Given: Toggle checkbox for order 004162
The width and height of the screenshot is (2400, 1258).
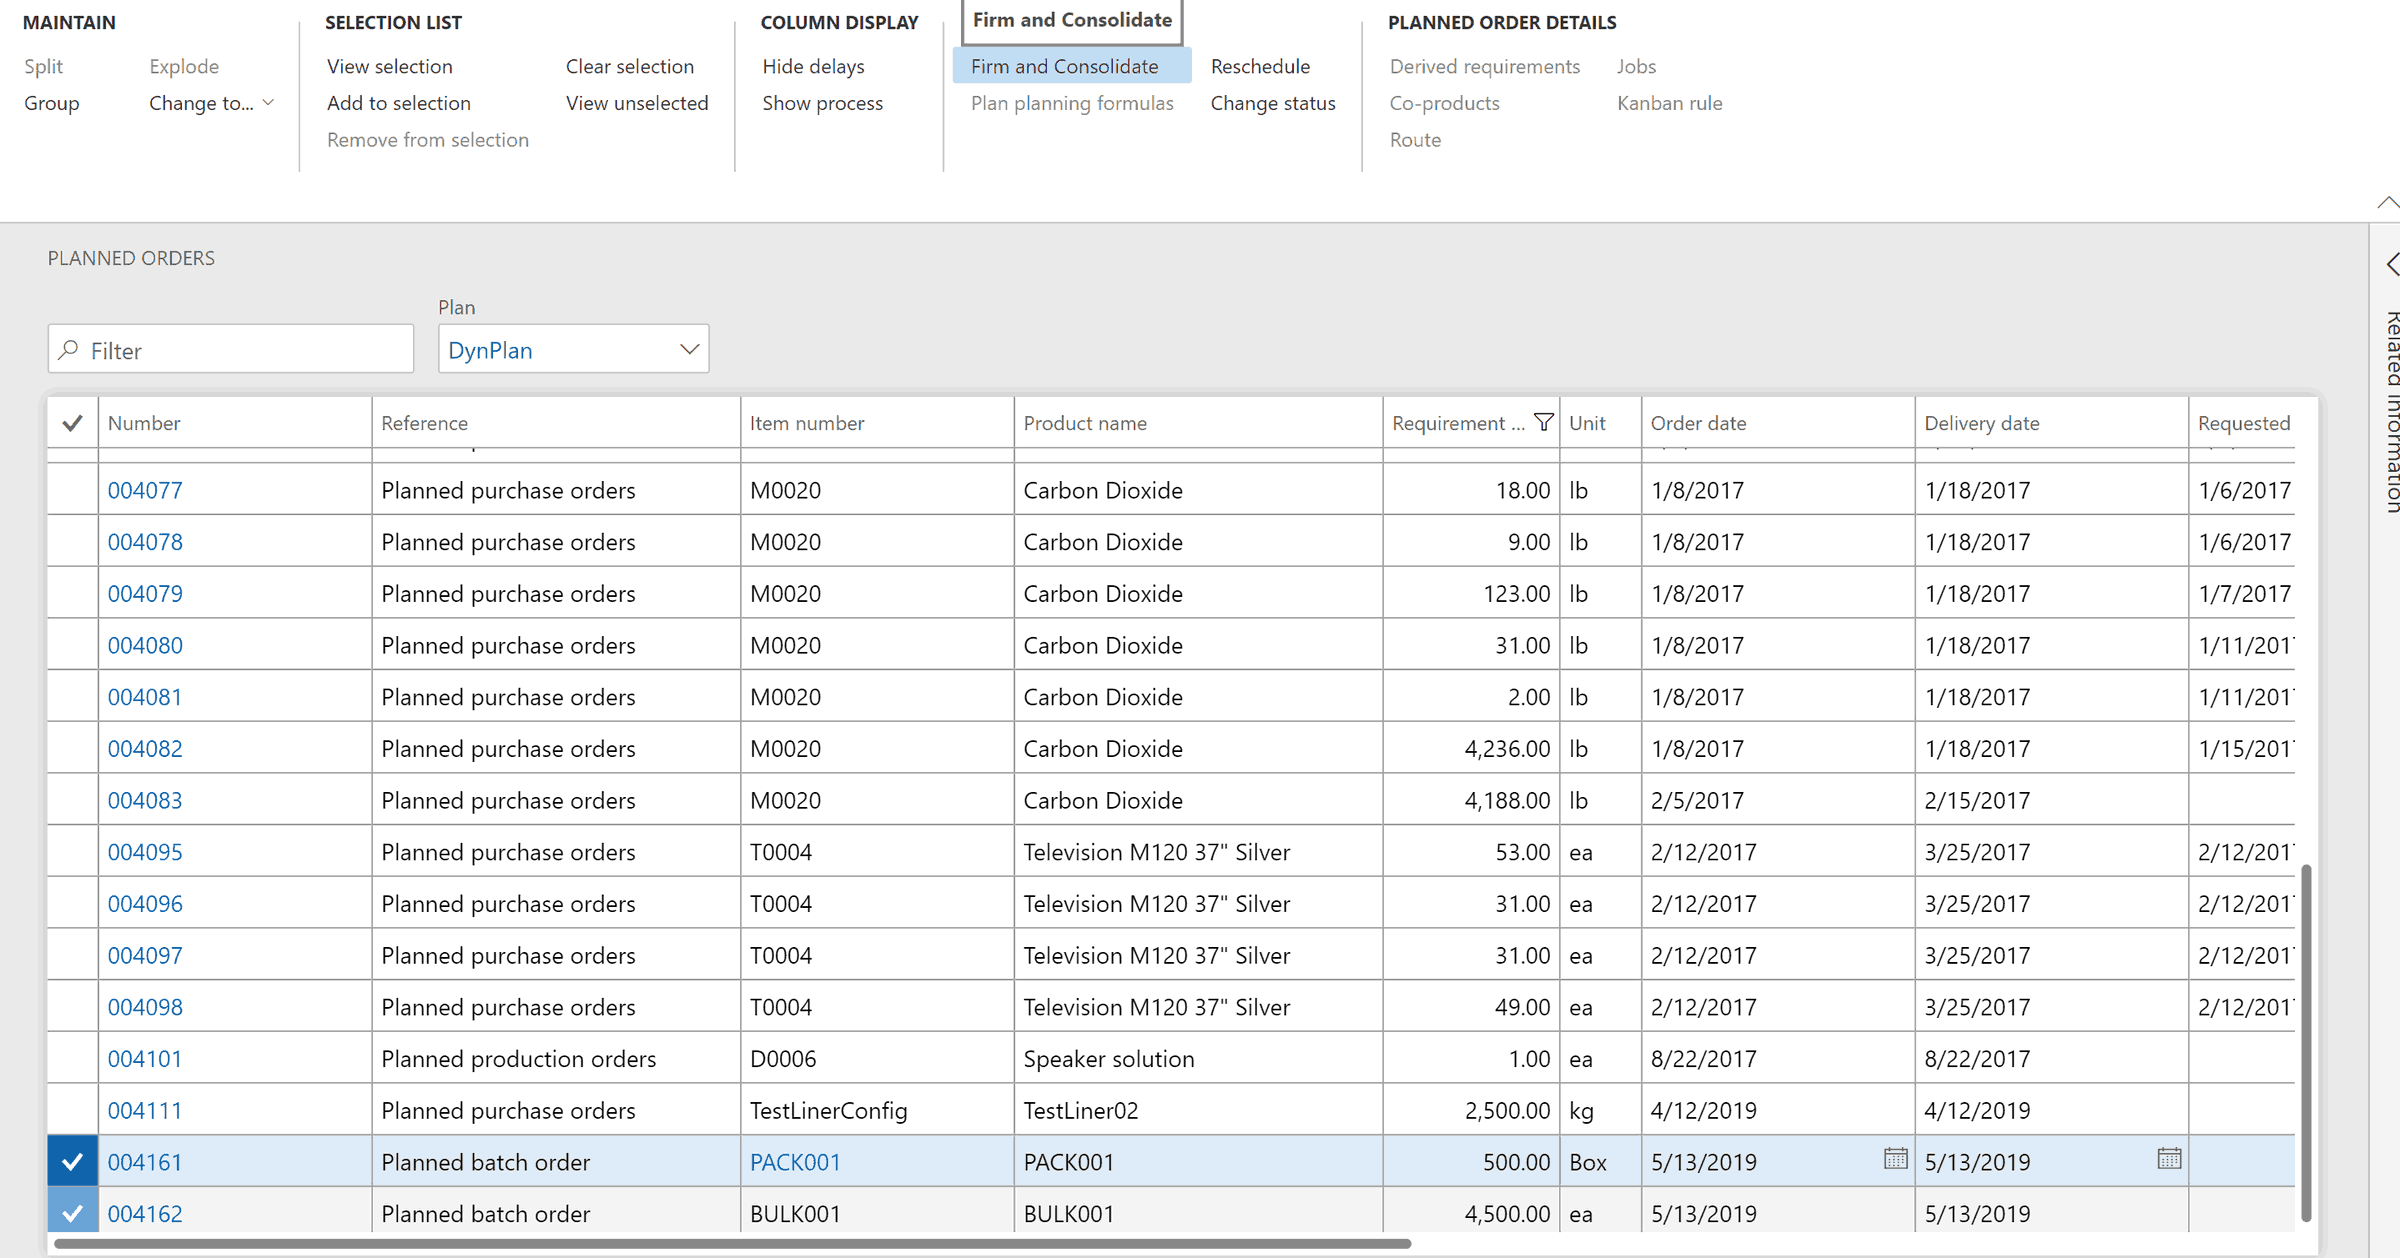Looking at the screenshot, I should pyautogui.click(x=71, y=1212).
